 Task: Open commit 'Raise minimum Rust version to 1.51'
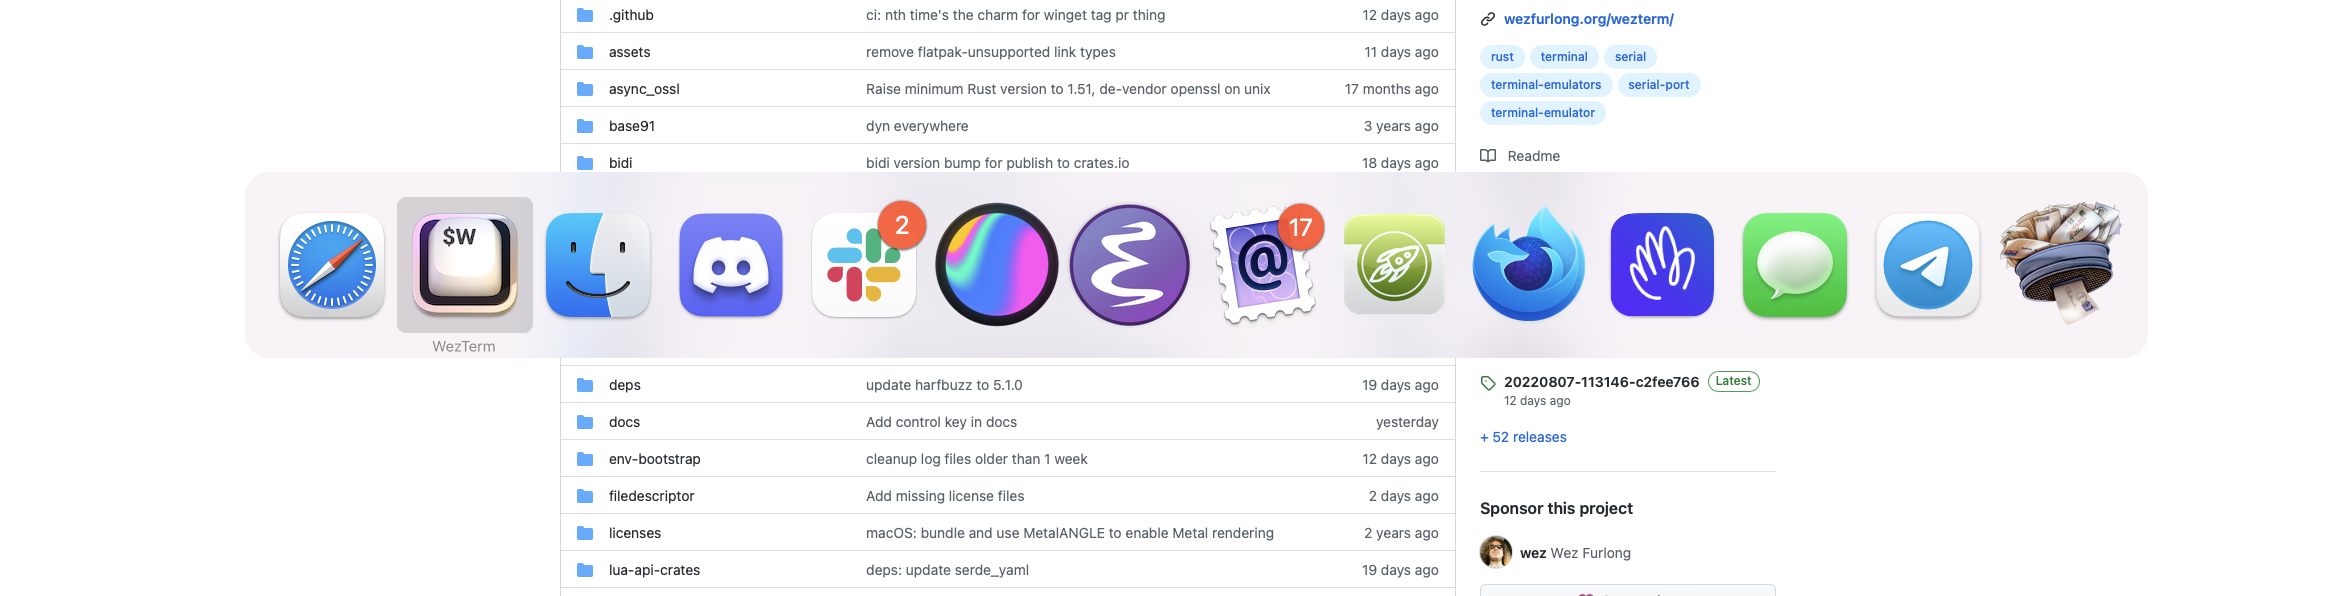1068,89
